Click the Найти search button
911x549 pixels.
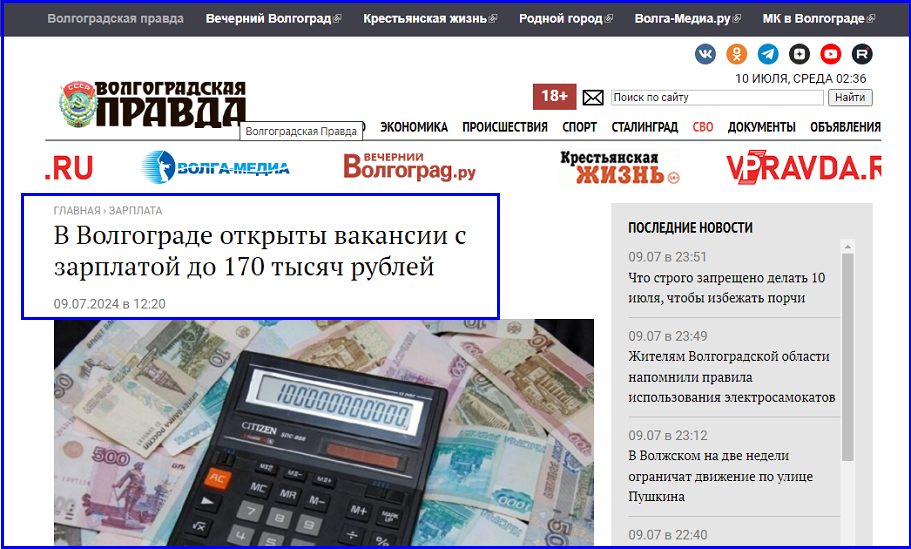[x=850, y=98]
